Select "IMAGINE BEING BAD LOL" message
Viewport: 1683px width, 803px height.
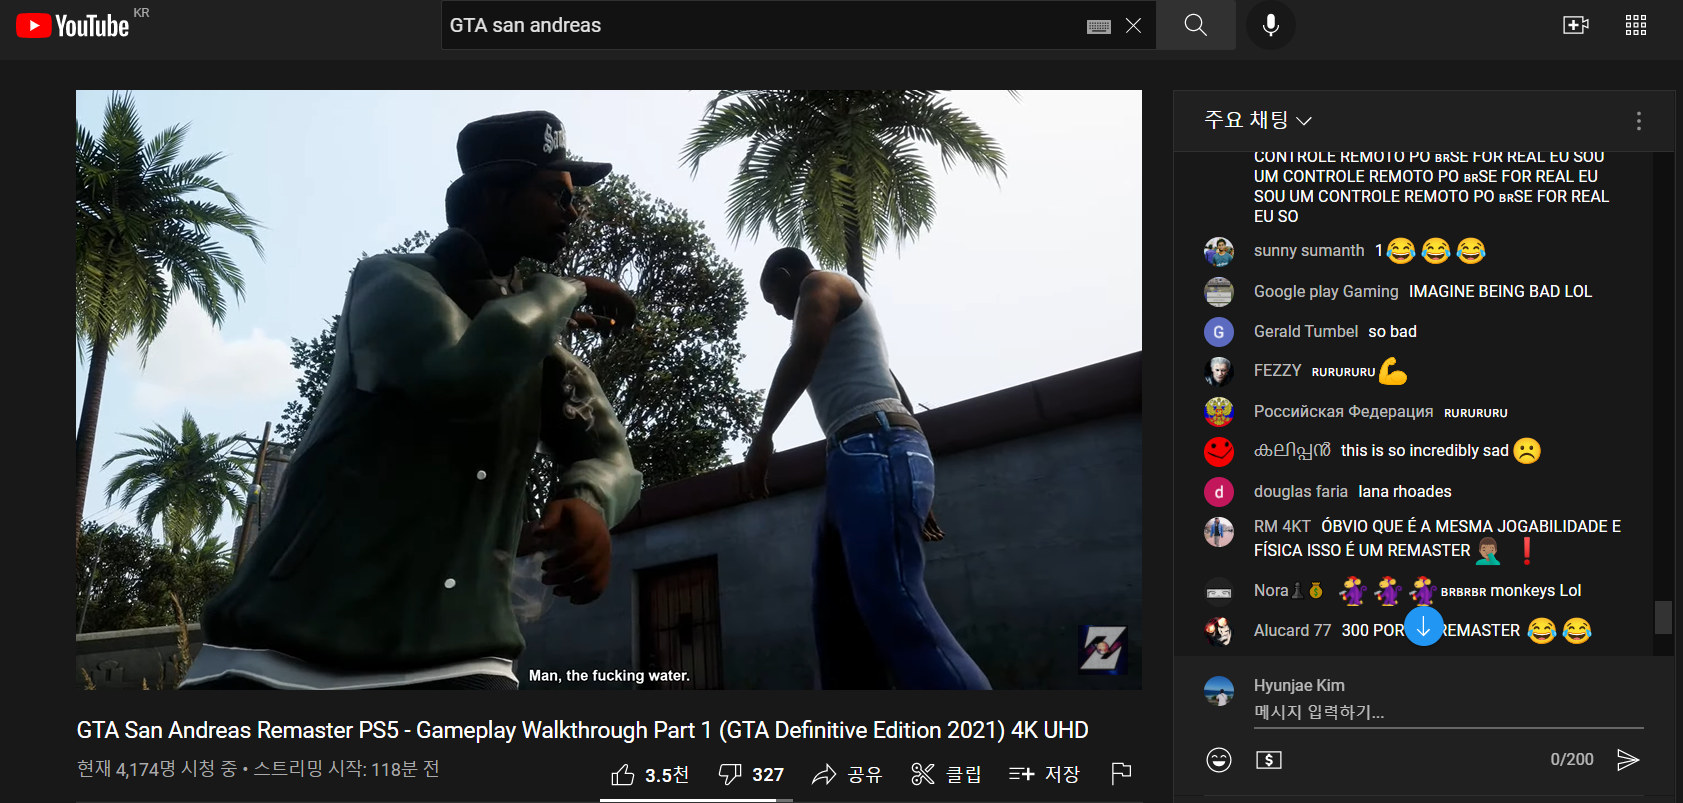coord(1500,291)
